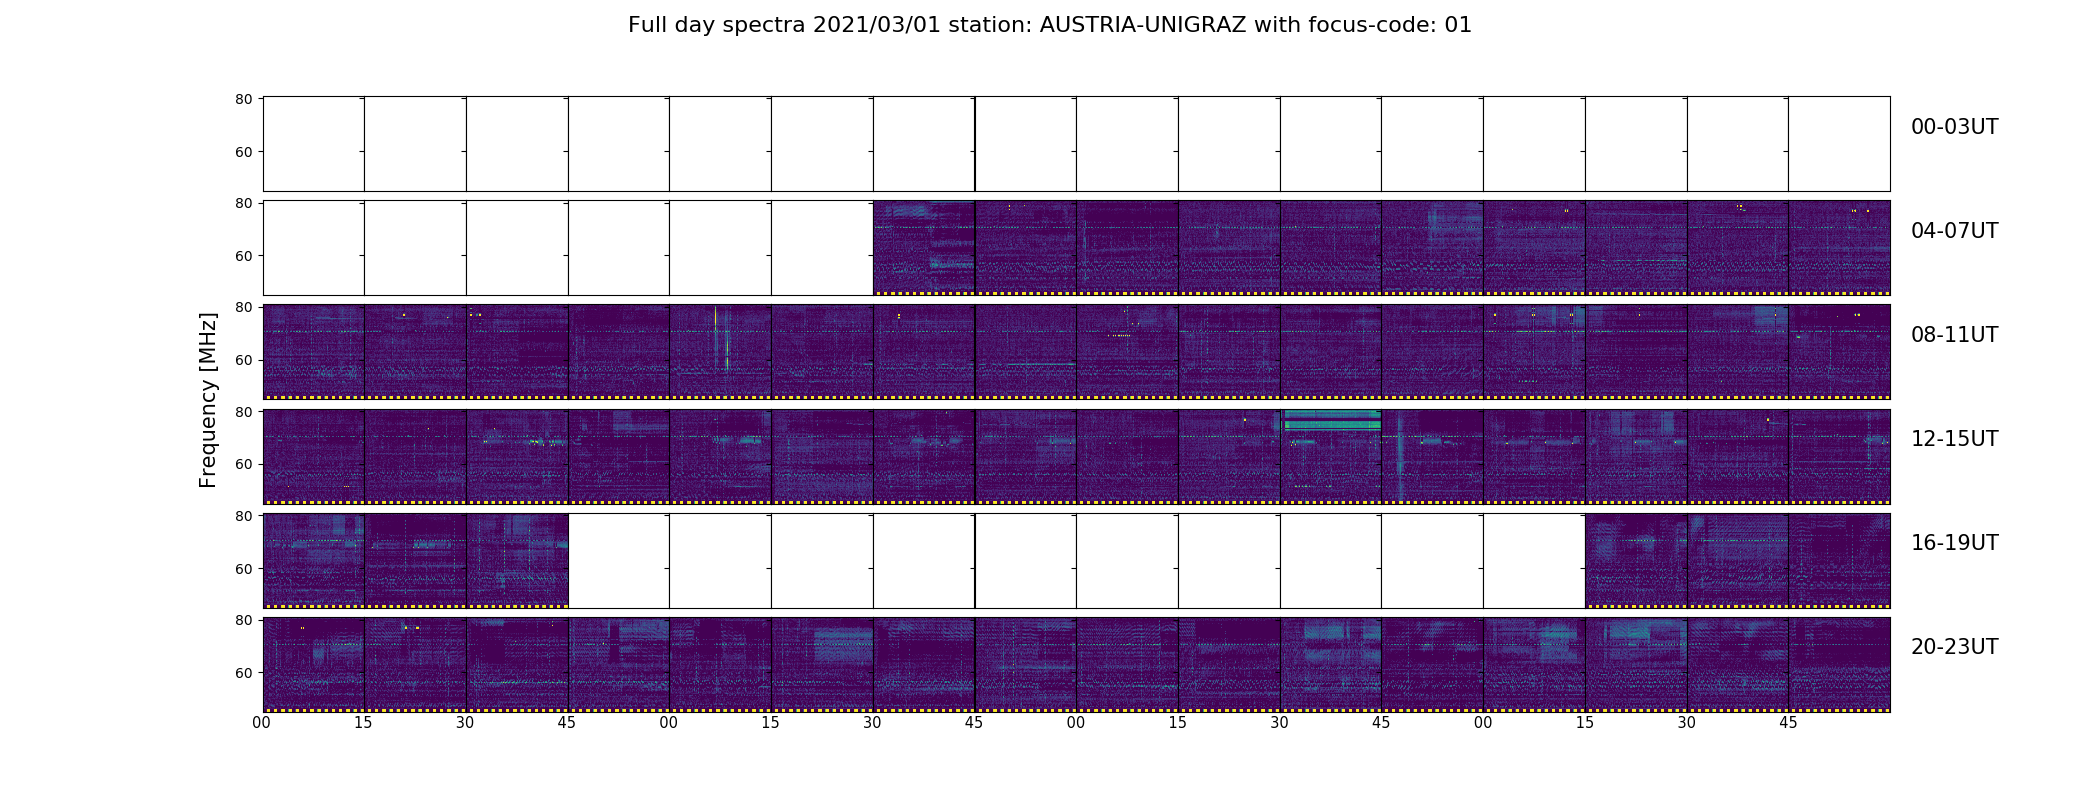This screenshot has height=800, width=2100.
Task: Open the 05:30 spectrogram panel in the 04-07UT row
Action: pos(923,248)
